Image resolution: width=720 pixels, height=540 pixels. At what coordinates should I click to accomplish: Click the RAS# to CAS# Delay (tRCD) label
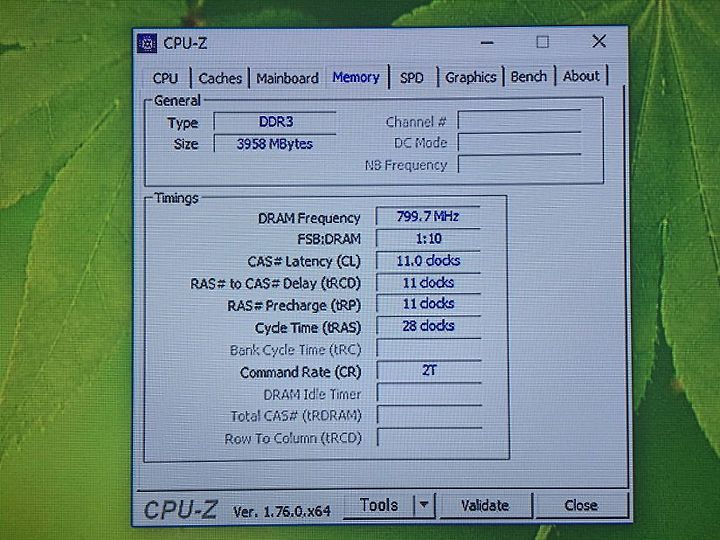click(x=276, y=283)
